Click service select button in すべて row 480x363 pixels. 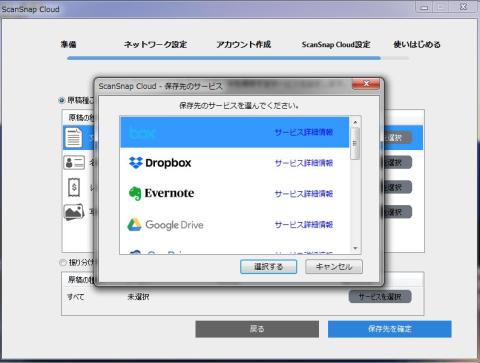pyautogui.click(x=380, y=296)
